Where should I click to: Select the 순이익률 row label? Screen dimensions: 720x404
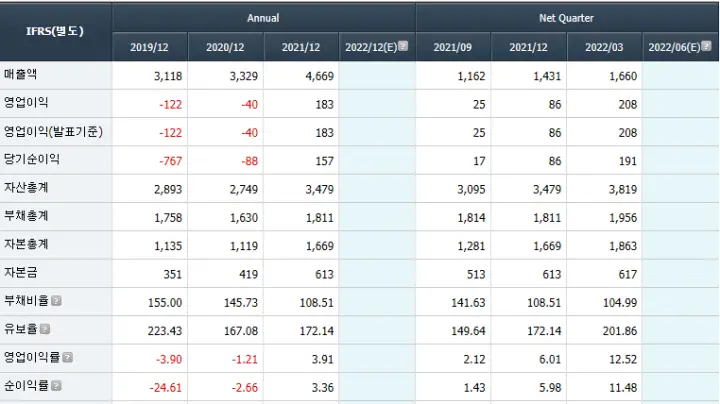pyautogui.click(x=26, y=386)
